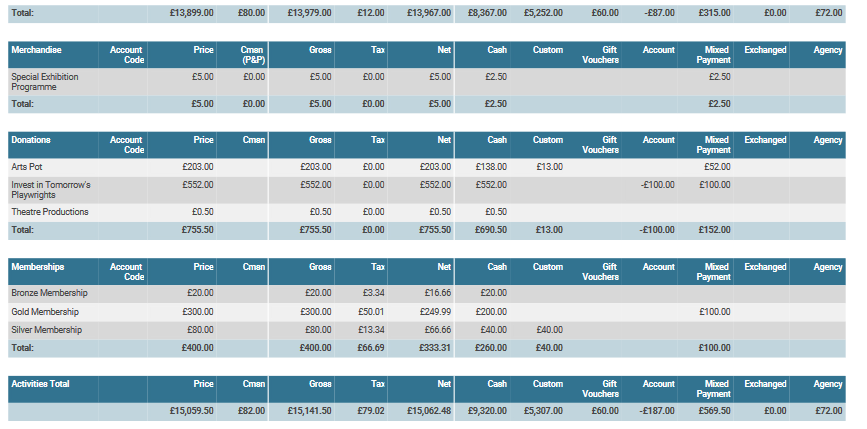Select Gold Membership Price £300.00
The width and height of the screenshot is (867, 429).
tap(197, 312)
